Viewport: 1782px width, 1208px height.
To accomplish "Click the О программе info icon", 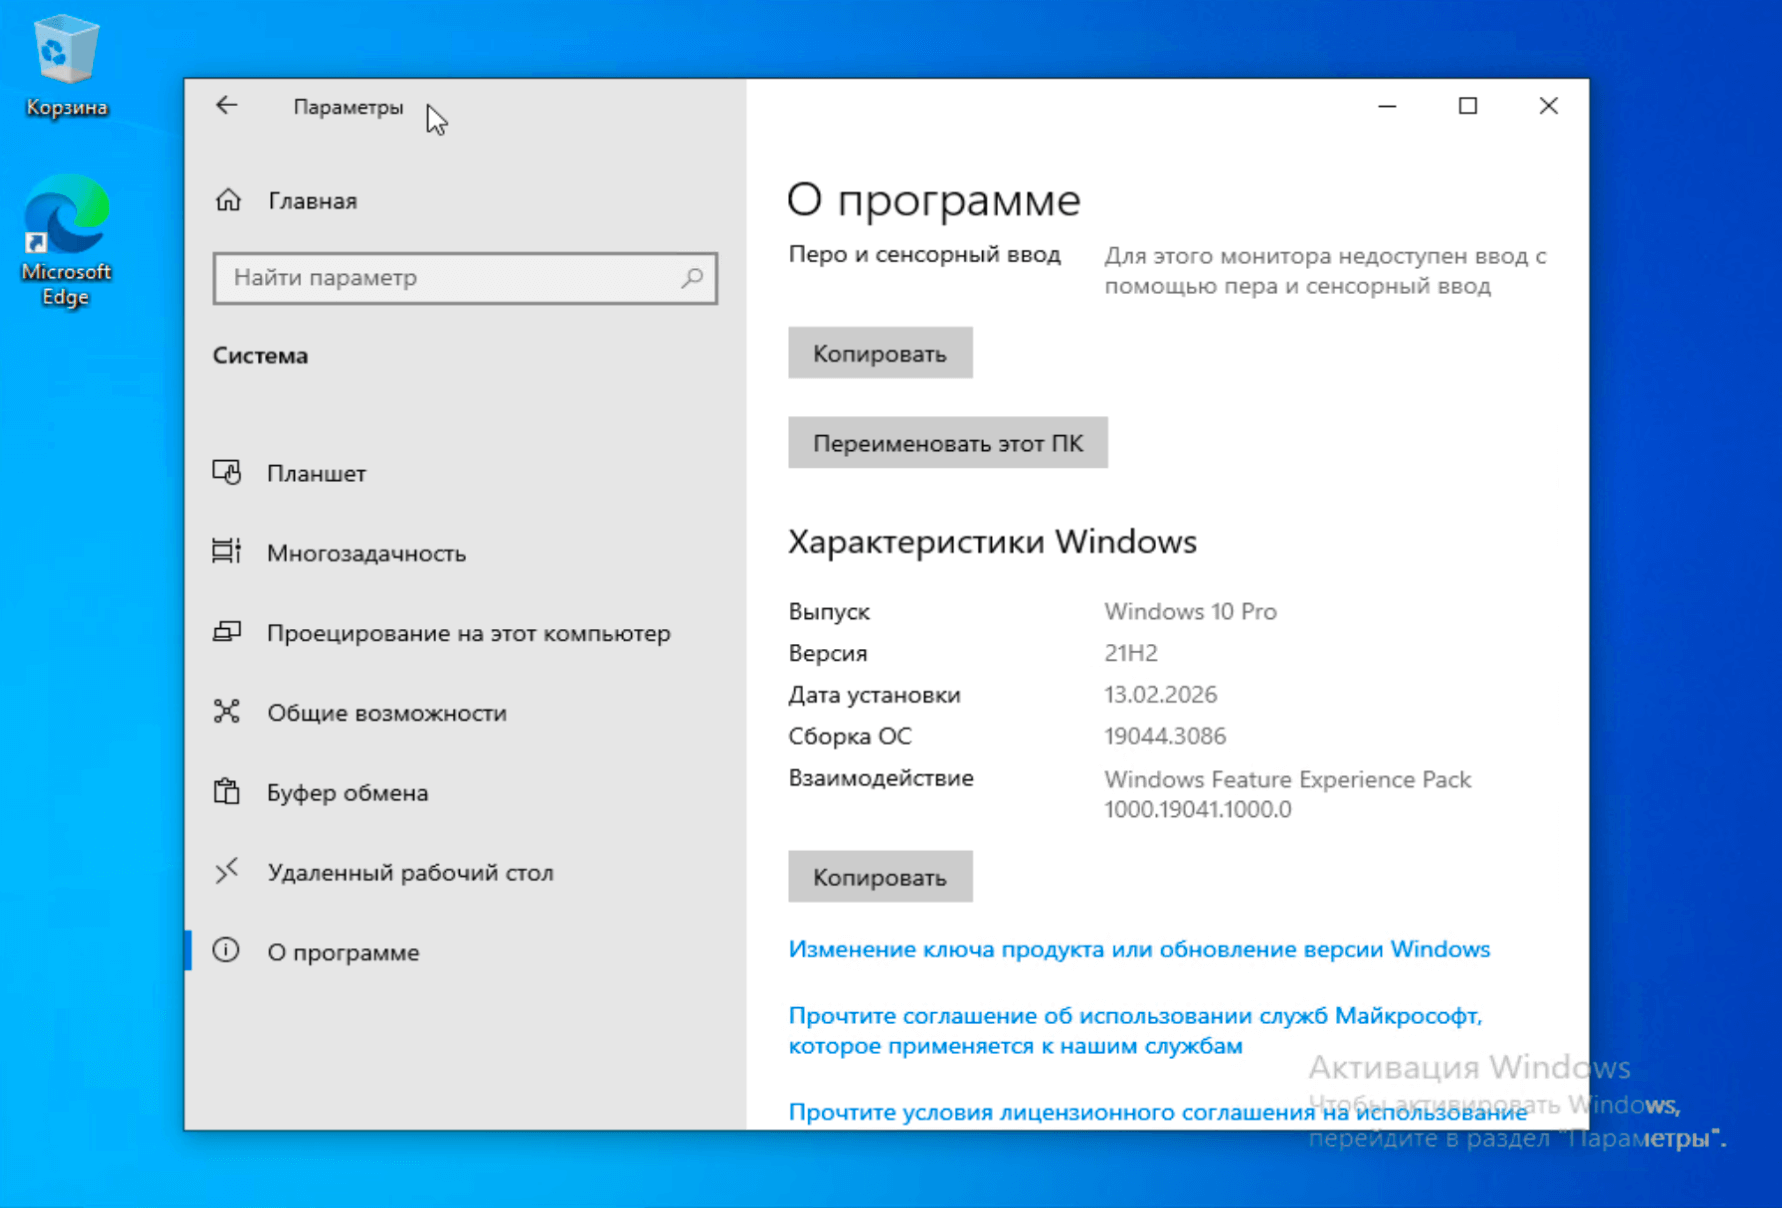I will click(x=227, y=951).
